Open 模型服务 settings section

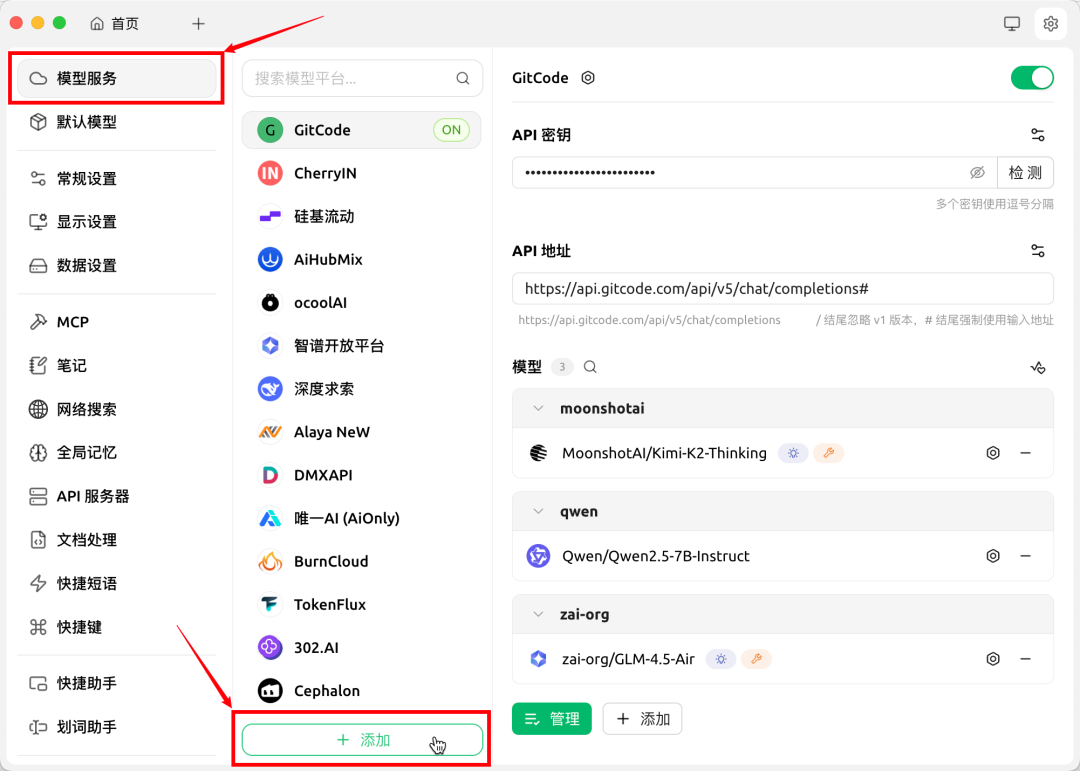(x=116, y=79)
